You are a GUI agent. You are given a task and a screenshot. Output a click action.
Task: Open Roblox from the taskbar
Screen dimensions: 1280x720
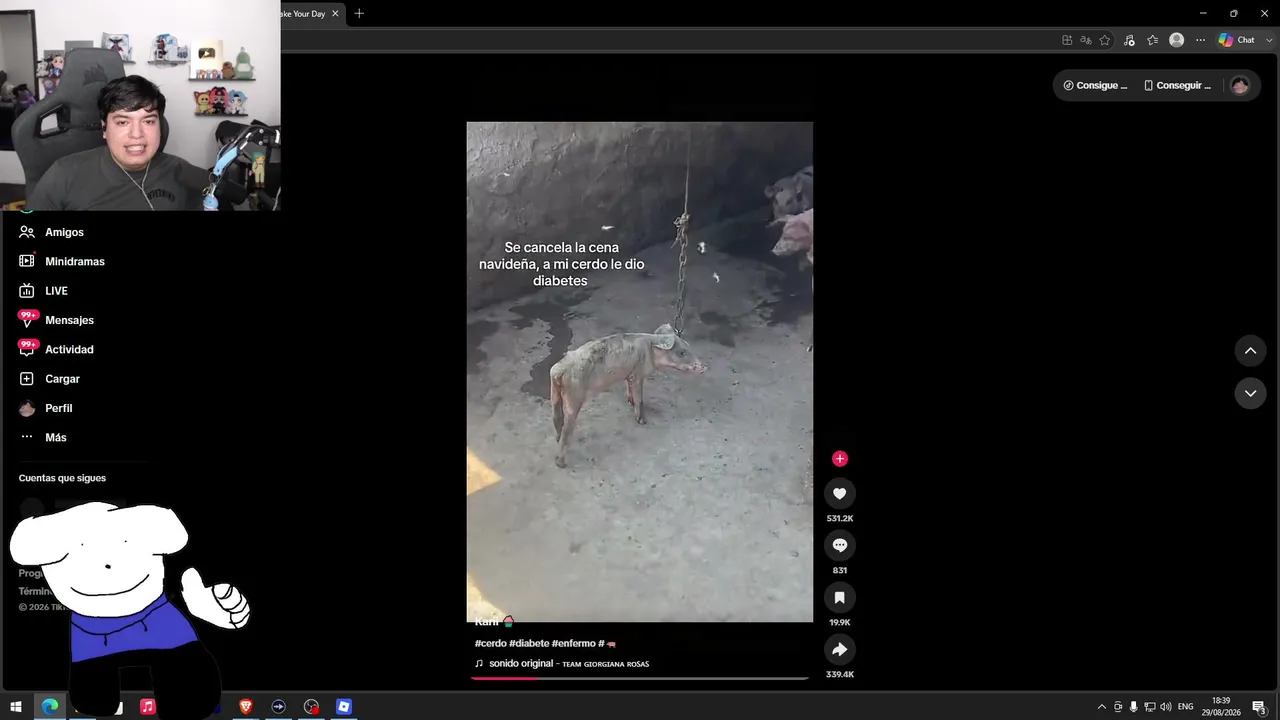pyautogui.click(x=344, y=707)
